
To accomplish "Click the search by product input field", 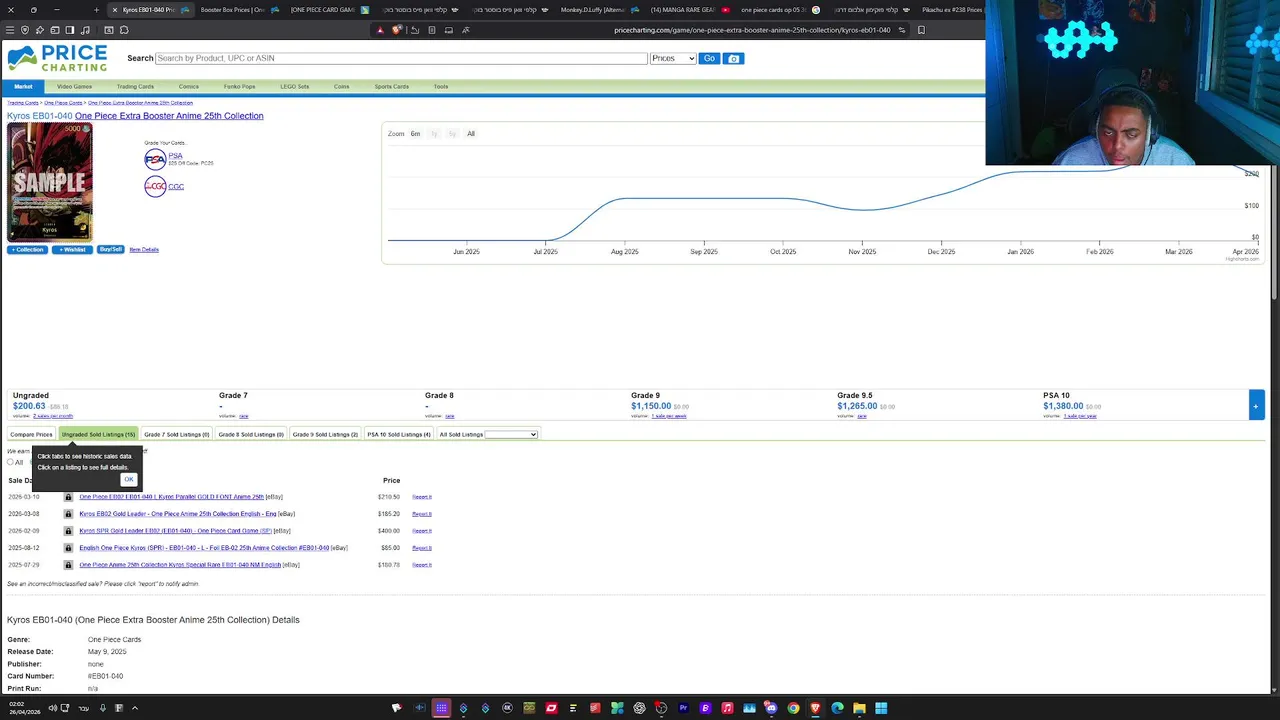I will pyautogui.click(x=401, y=58).
